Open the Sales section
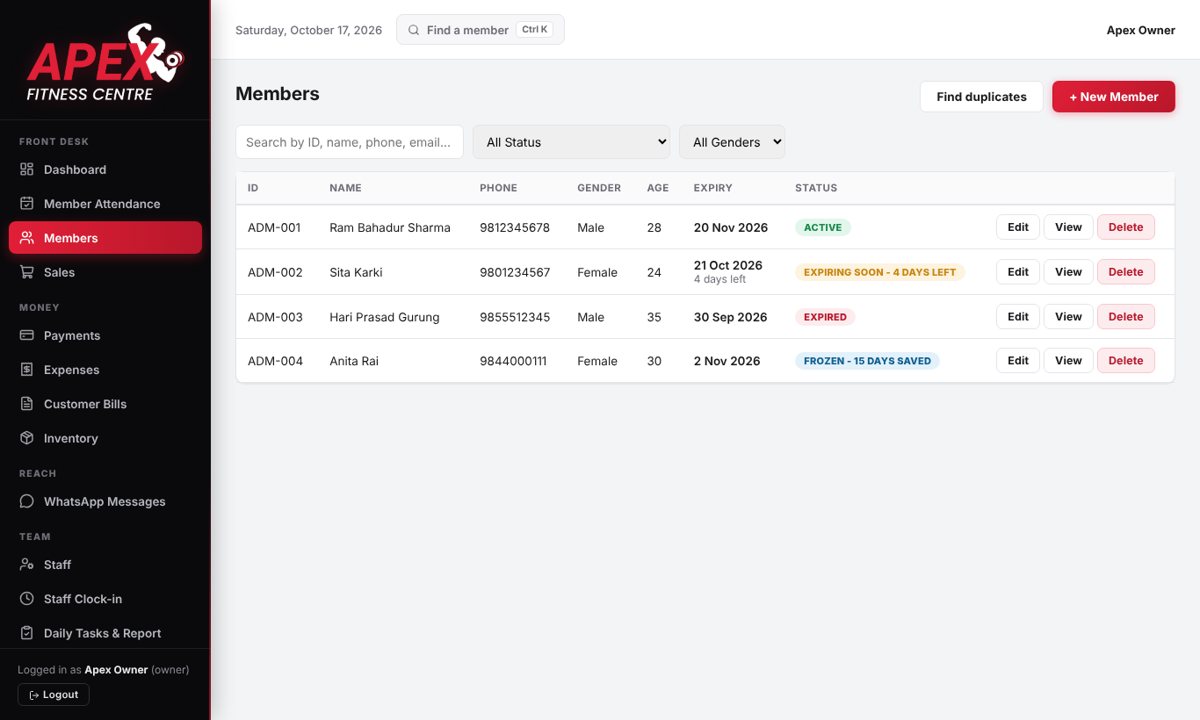The image size is (1200, 720). (105, 272)
